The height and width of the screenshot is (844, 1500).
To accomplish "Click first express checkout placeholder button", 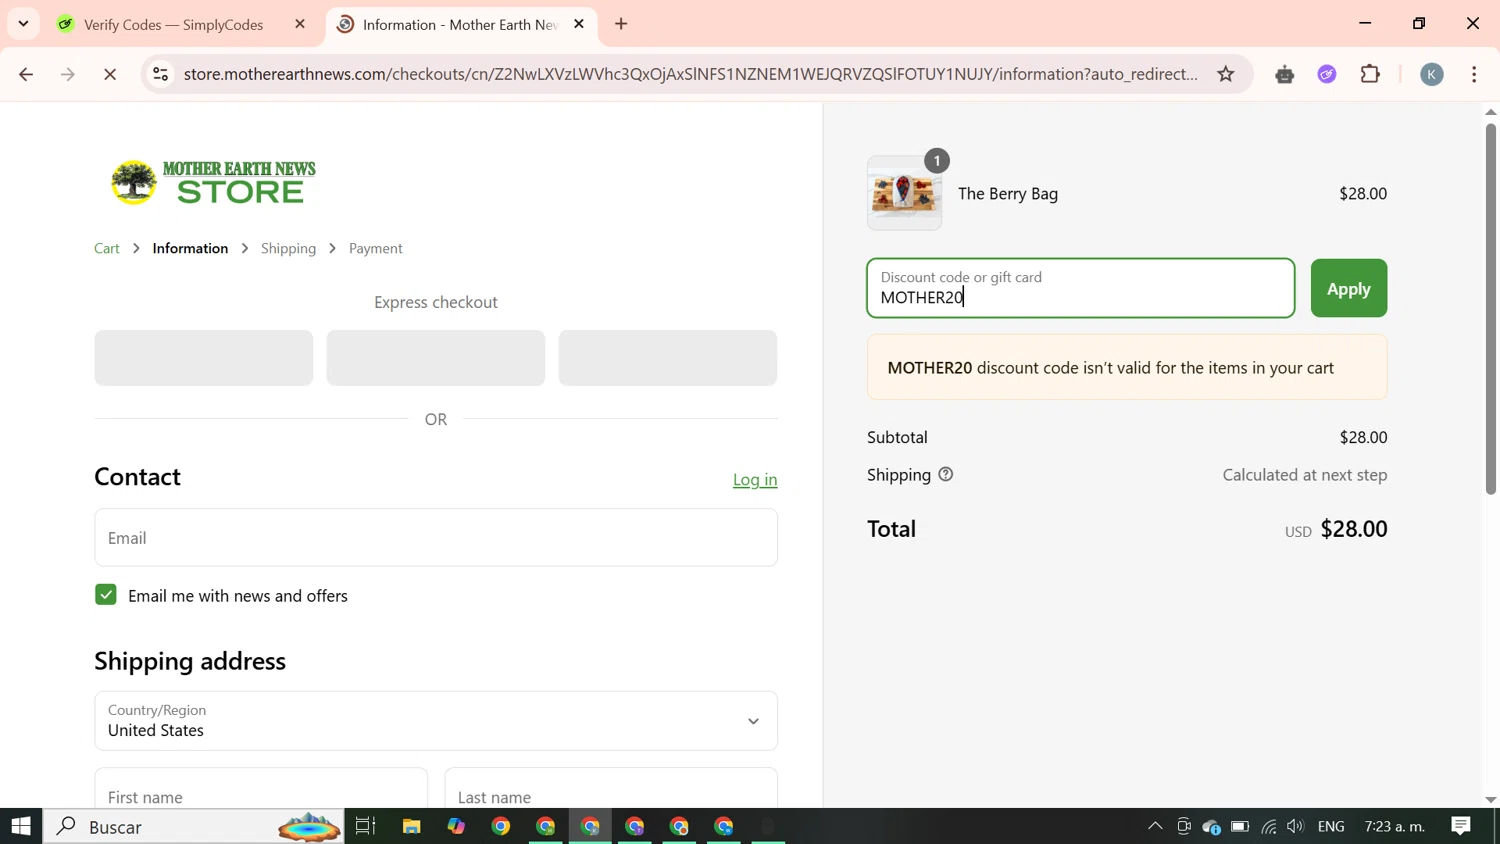I will (204, 358).
